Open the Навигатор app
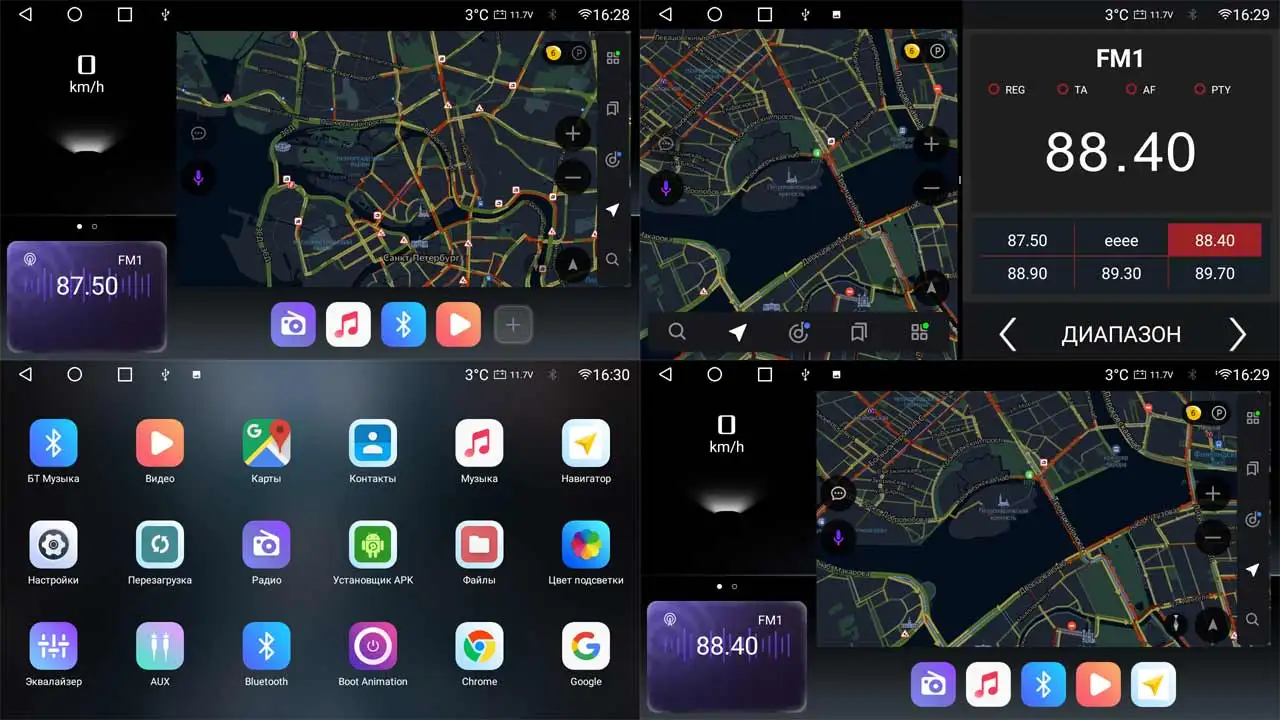This screenshot has height=720, width=1280. [x=586, y=444]
